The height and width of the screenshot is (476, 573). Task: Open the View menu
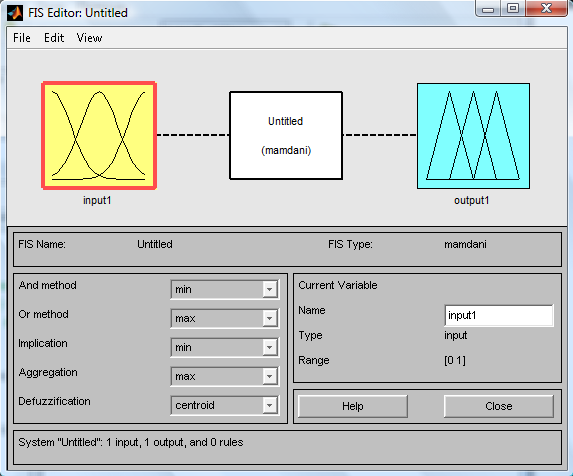pyautogui.click(x=89, y=38)
